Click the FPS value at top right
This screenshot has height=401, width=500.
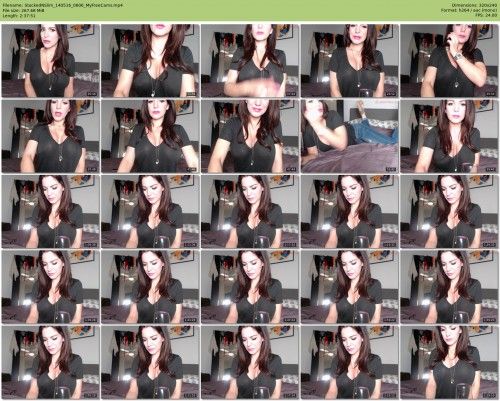[x=487, y=15]
